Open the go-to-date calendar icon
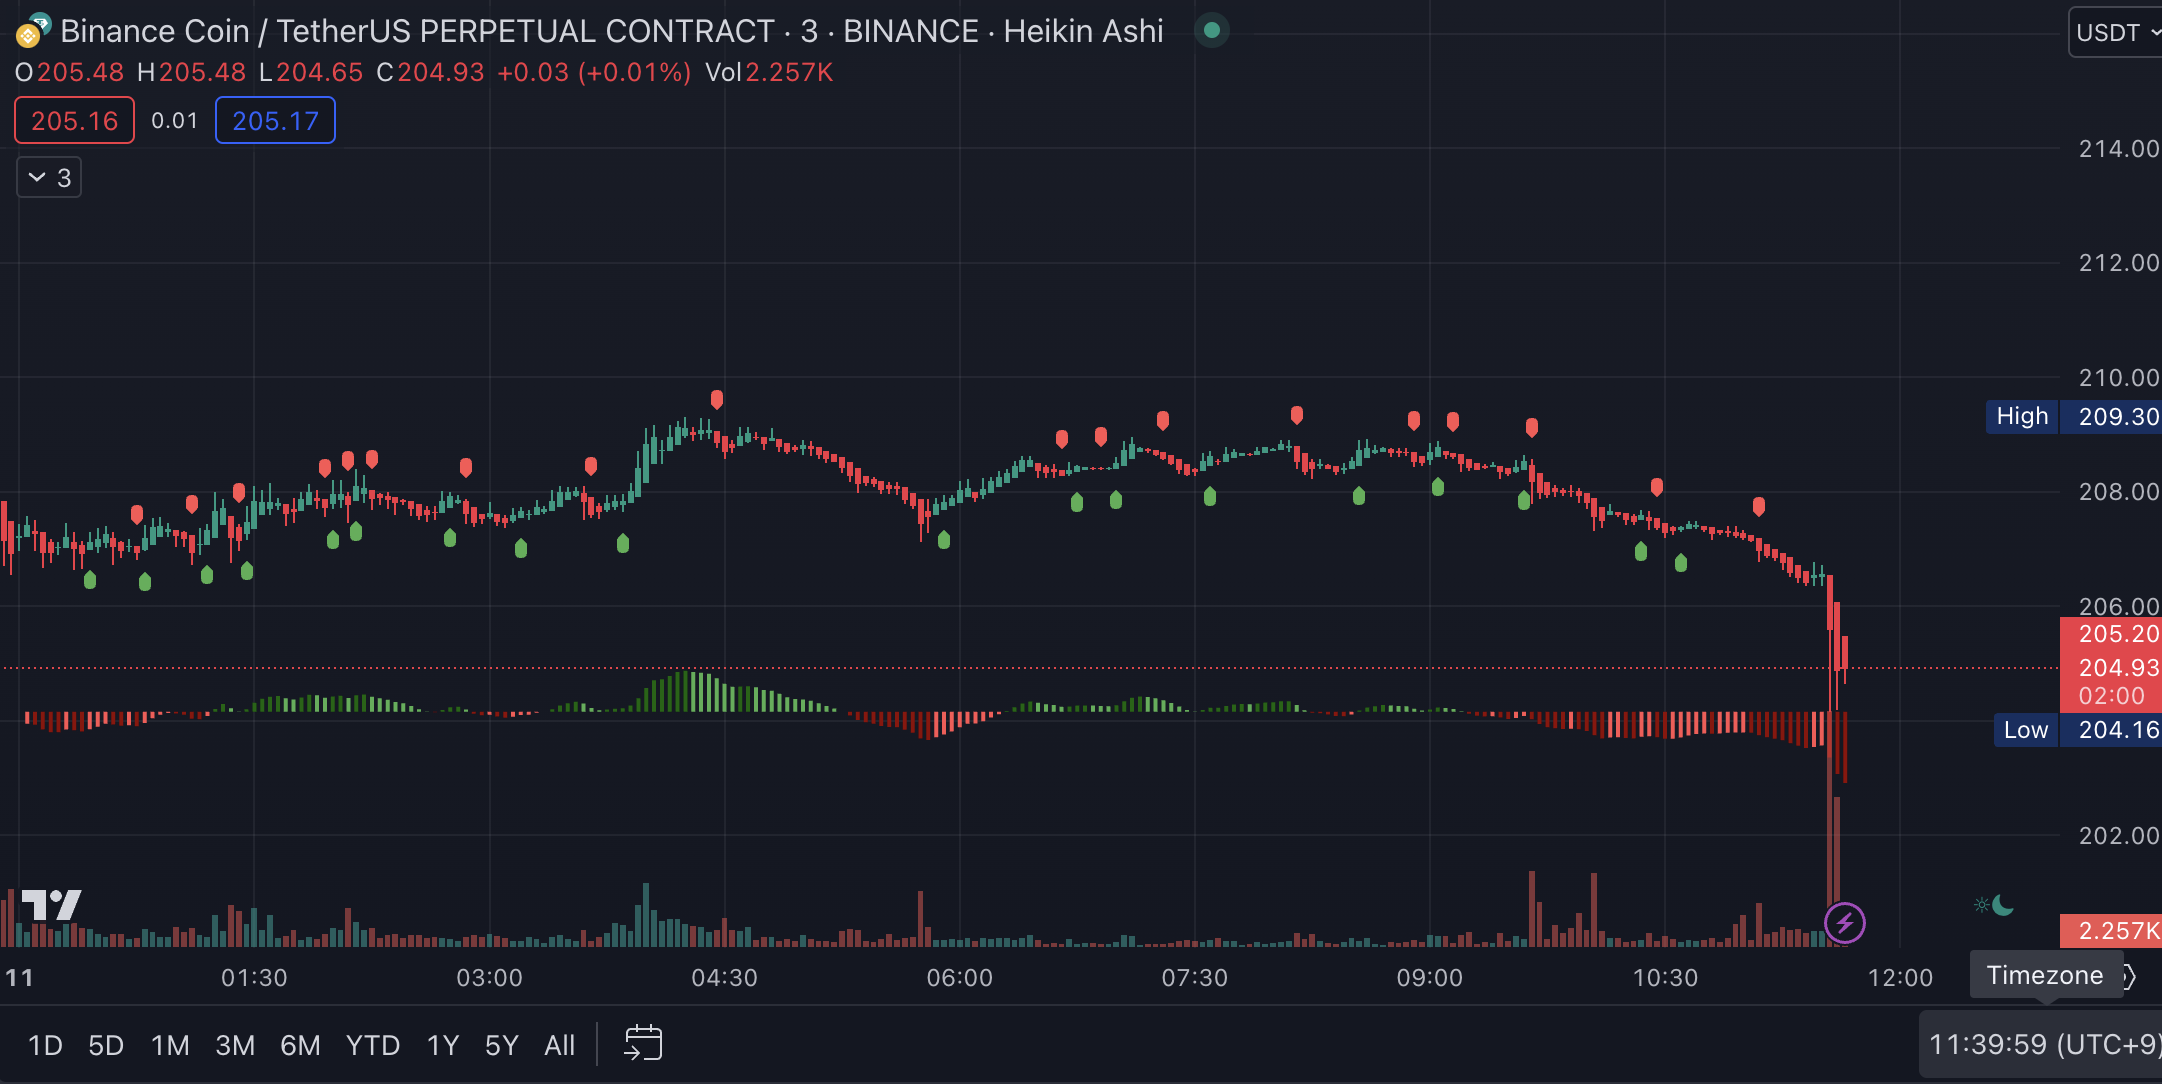Viewport: 2162px width, 1084px height. click(643, 1044)
